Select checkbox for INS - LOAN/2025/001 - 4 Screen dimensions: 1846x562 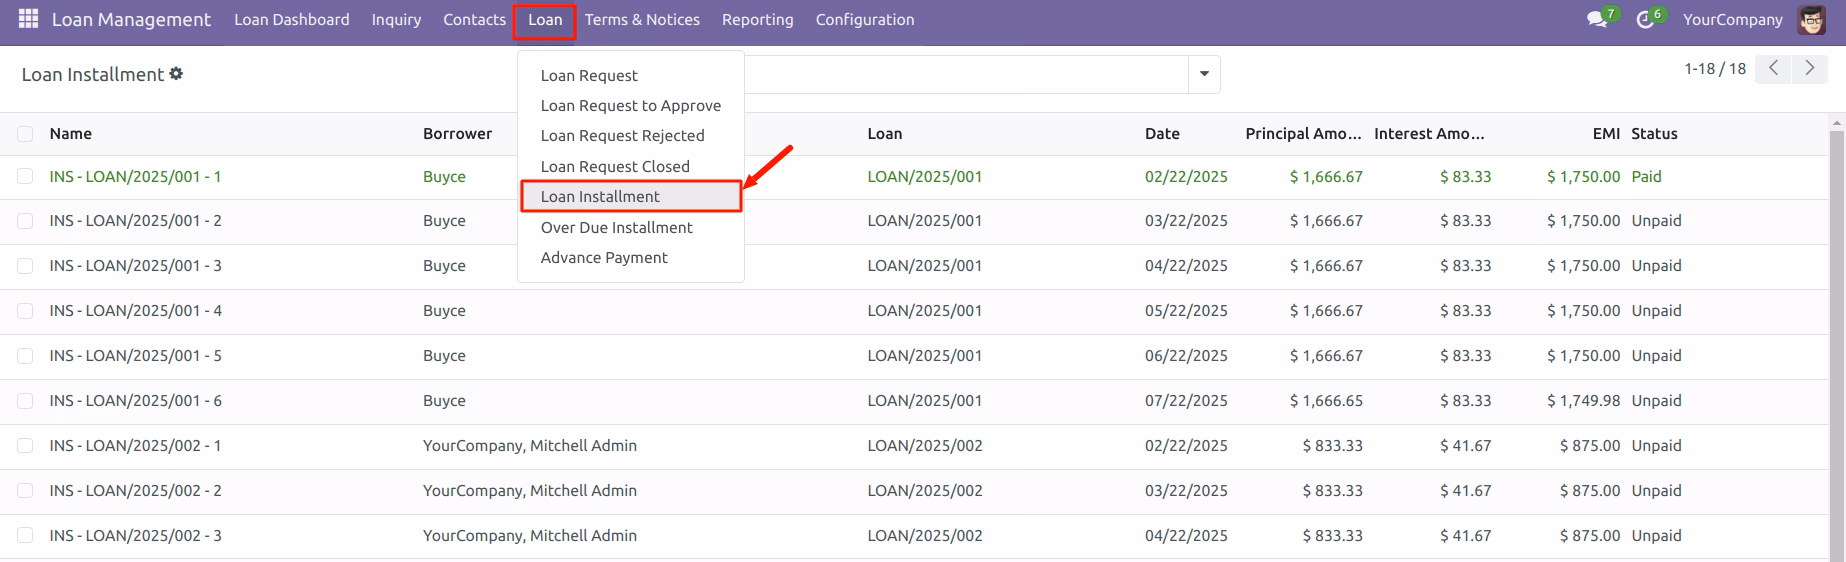coord(25,311)
